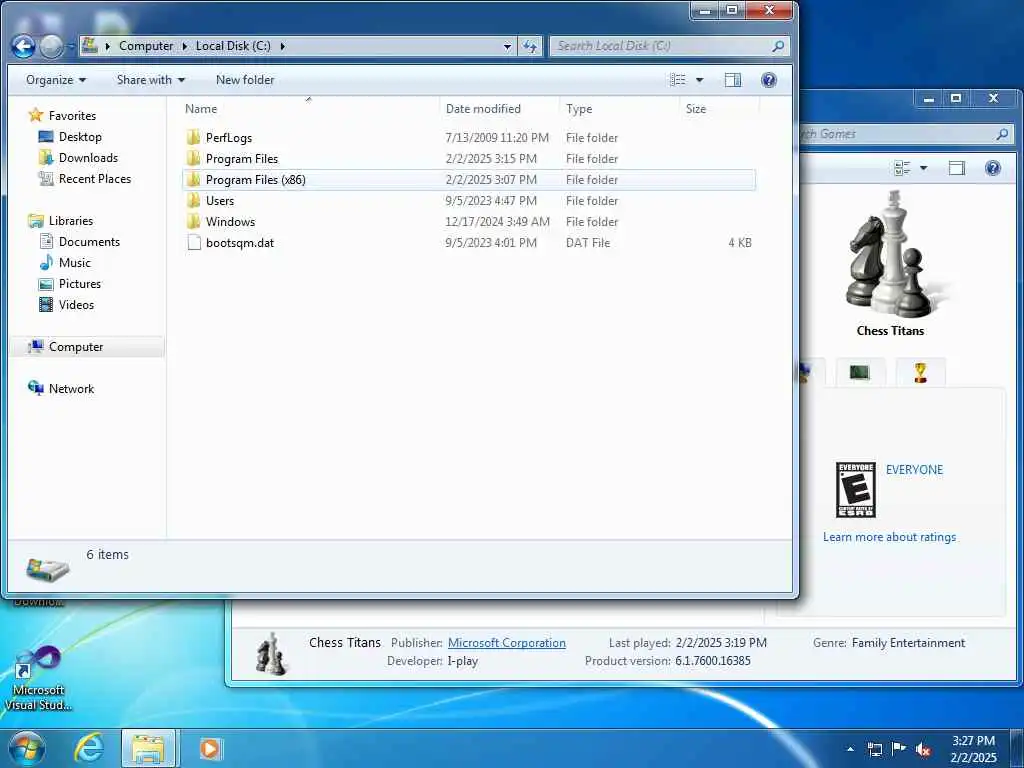Select the PerfLogs folder icon
This screenshot has height=768, width=1024.
193,138
